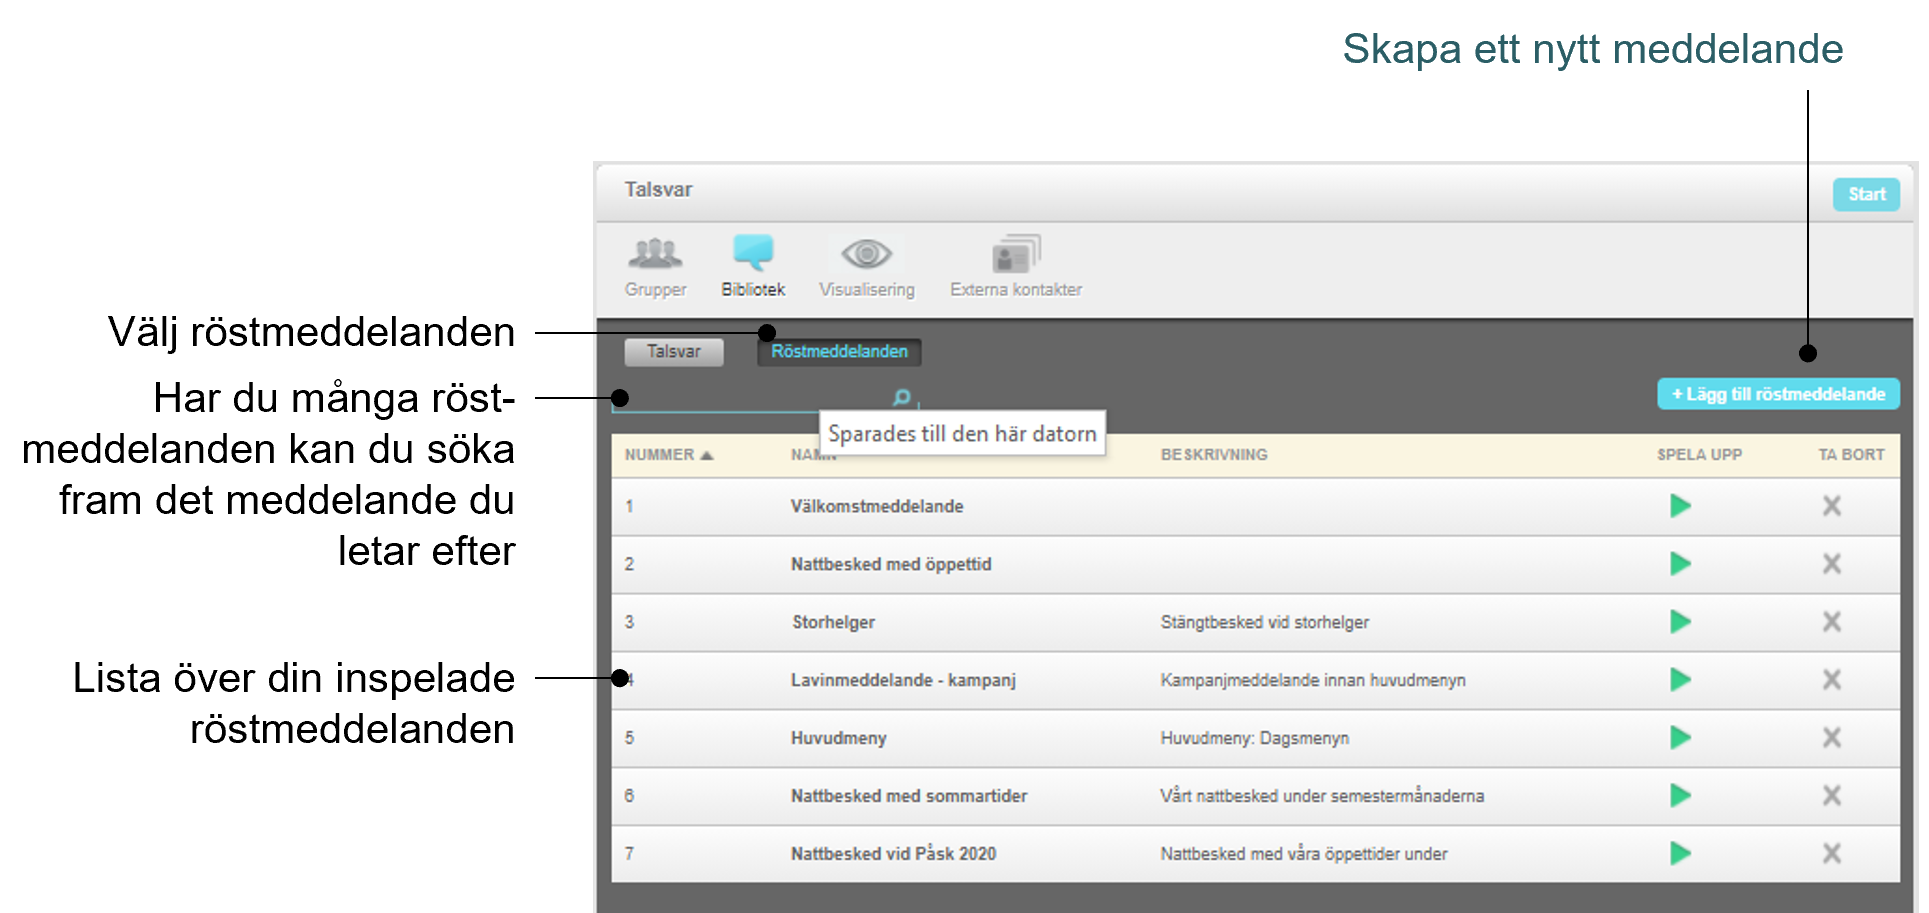The image size is (1929, 913).
Task: Focus the voice message search field
Action: point(751,398)
